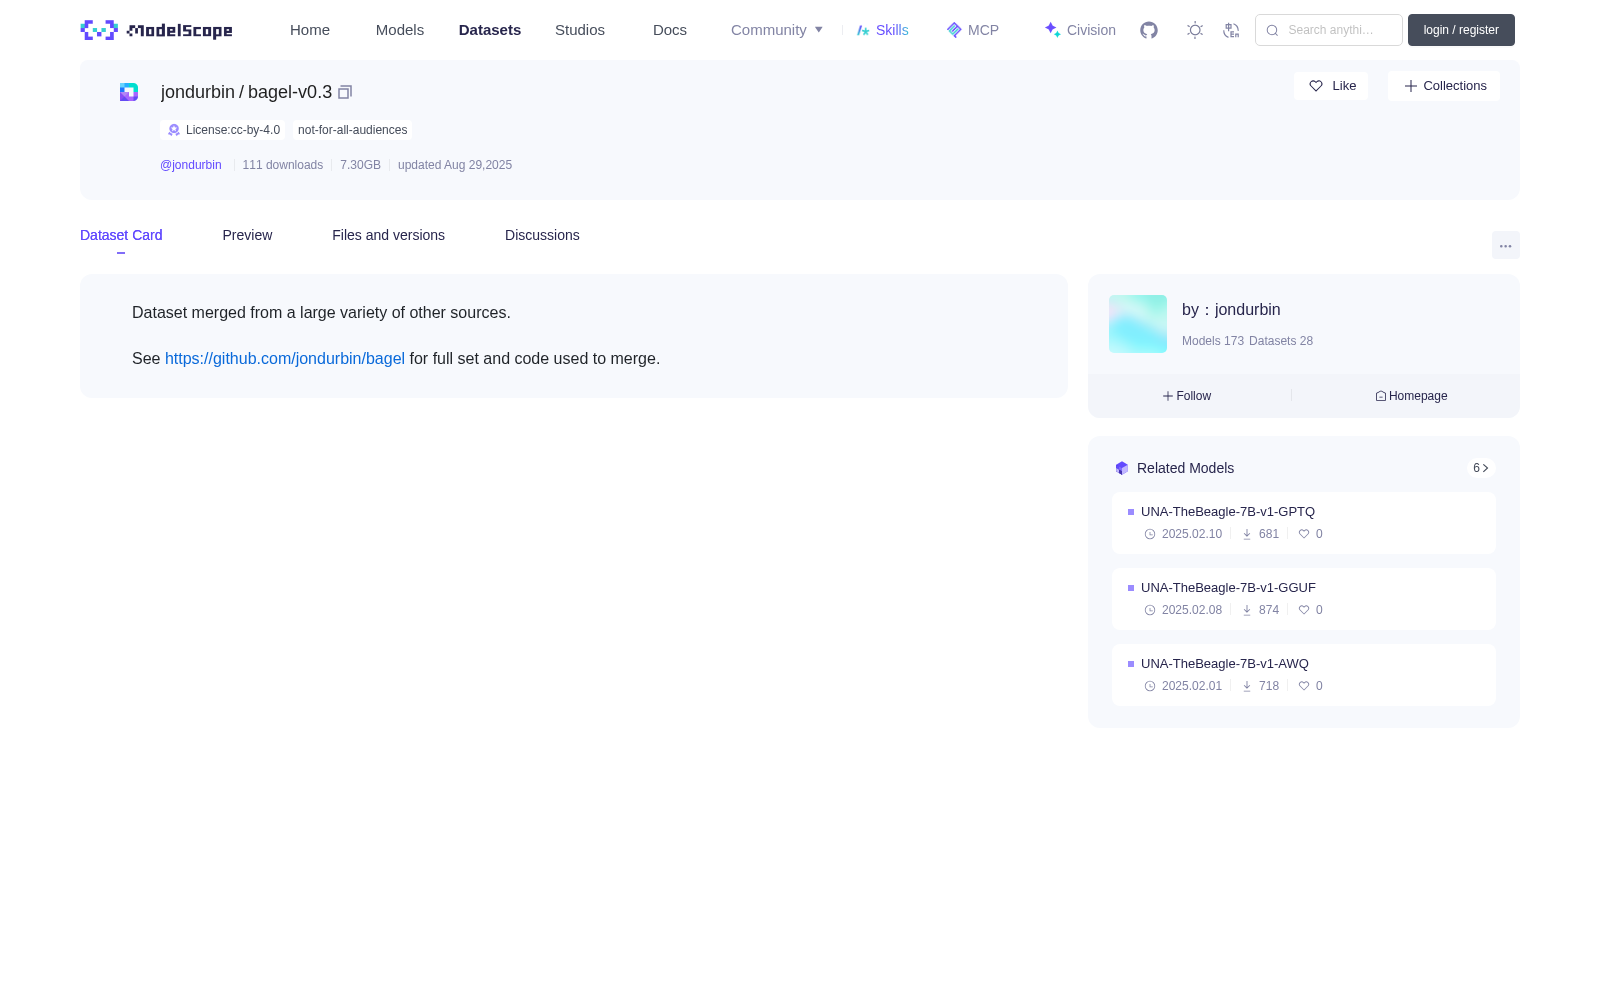Click the search magnifier icon
This screenshot has height=1000, width=1600.
[1272, 30]
